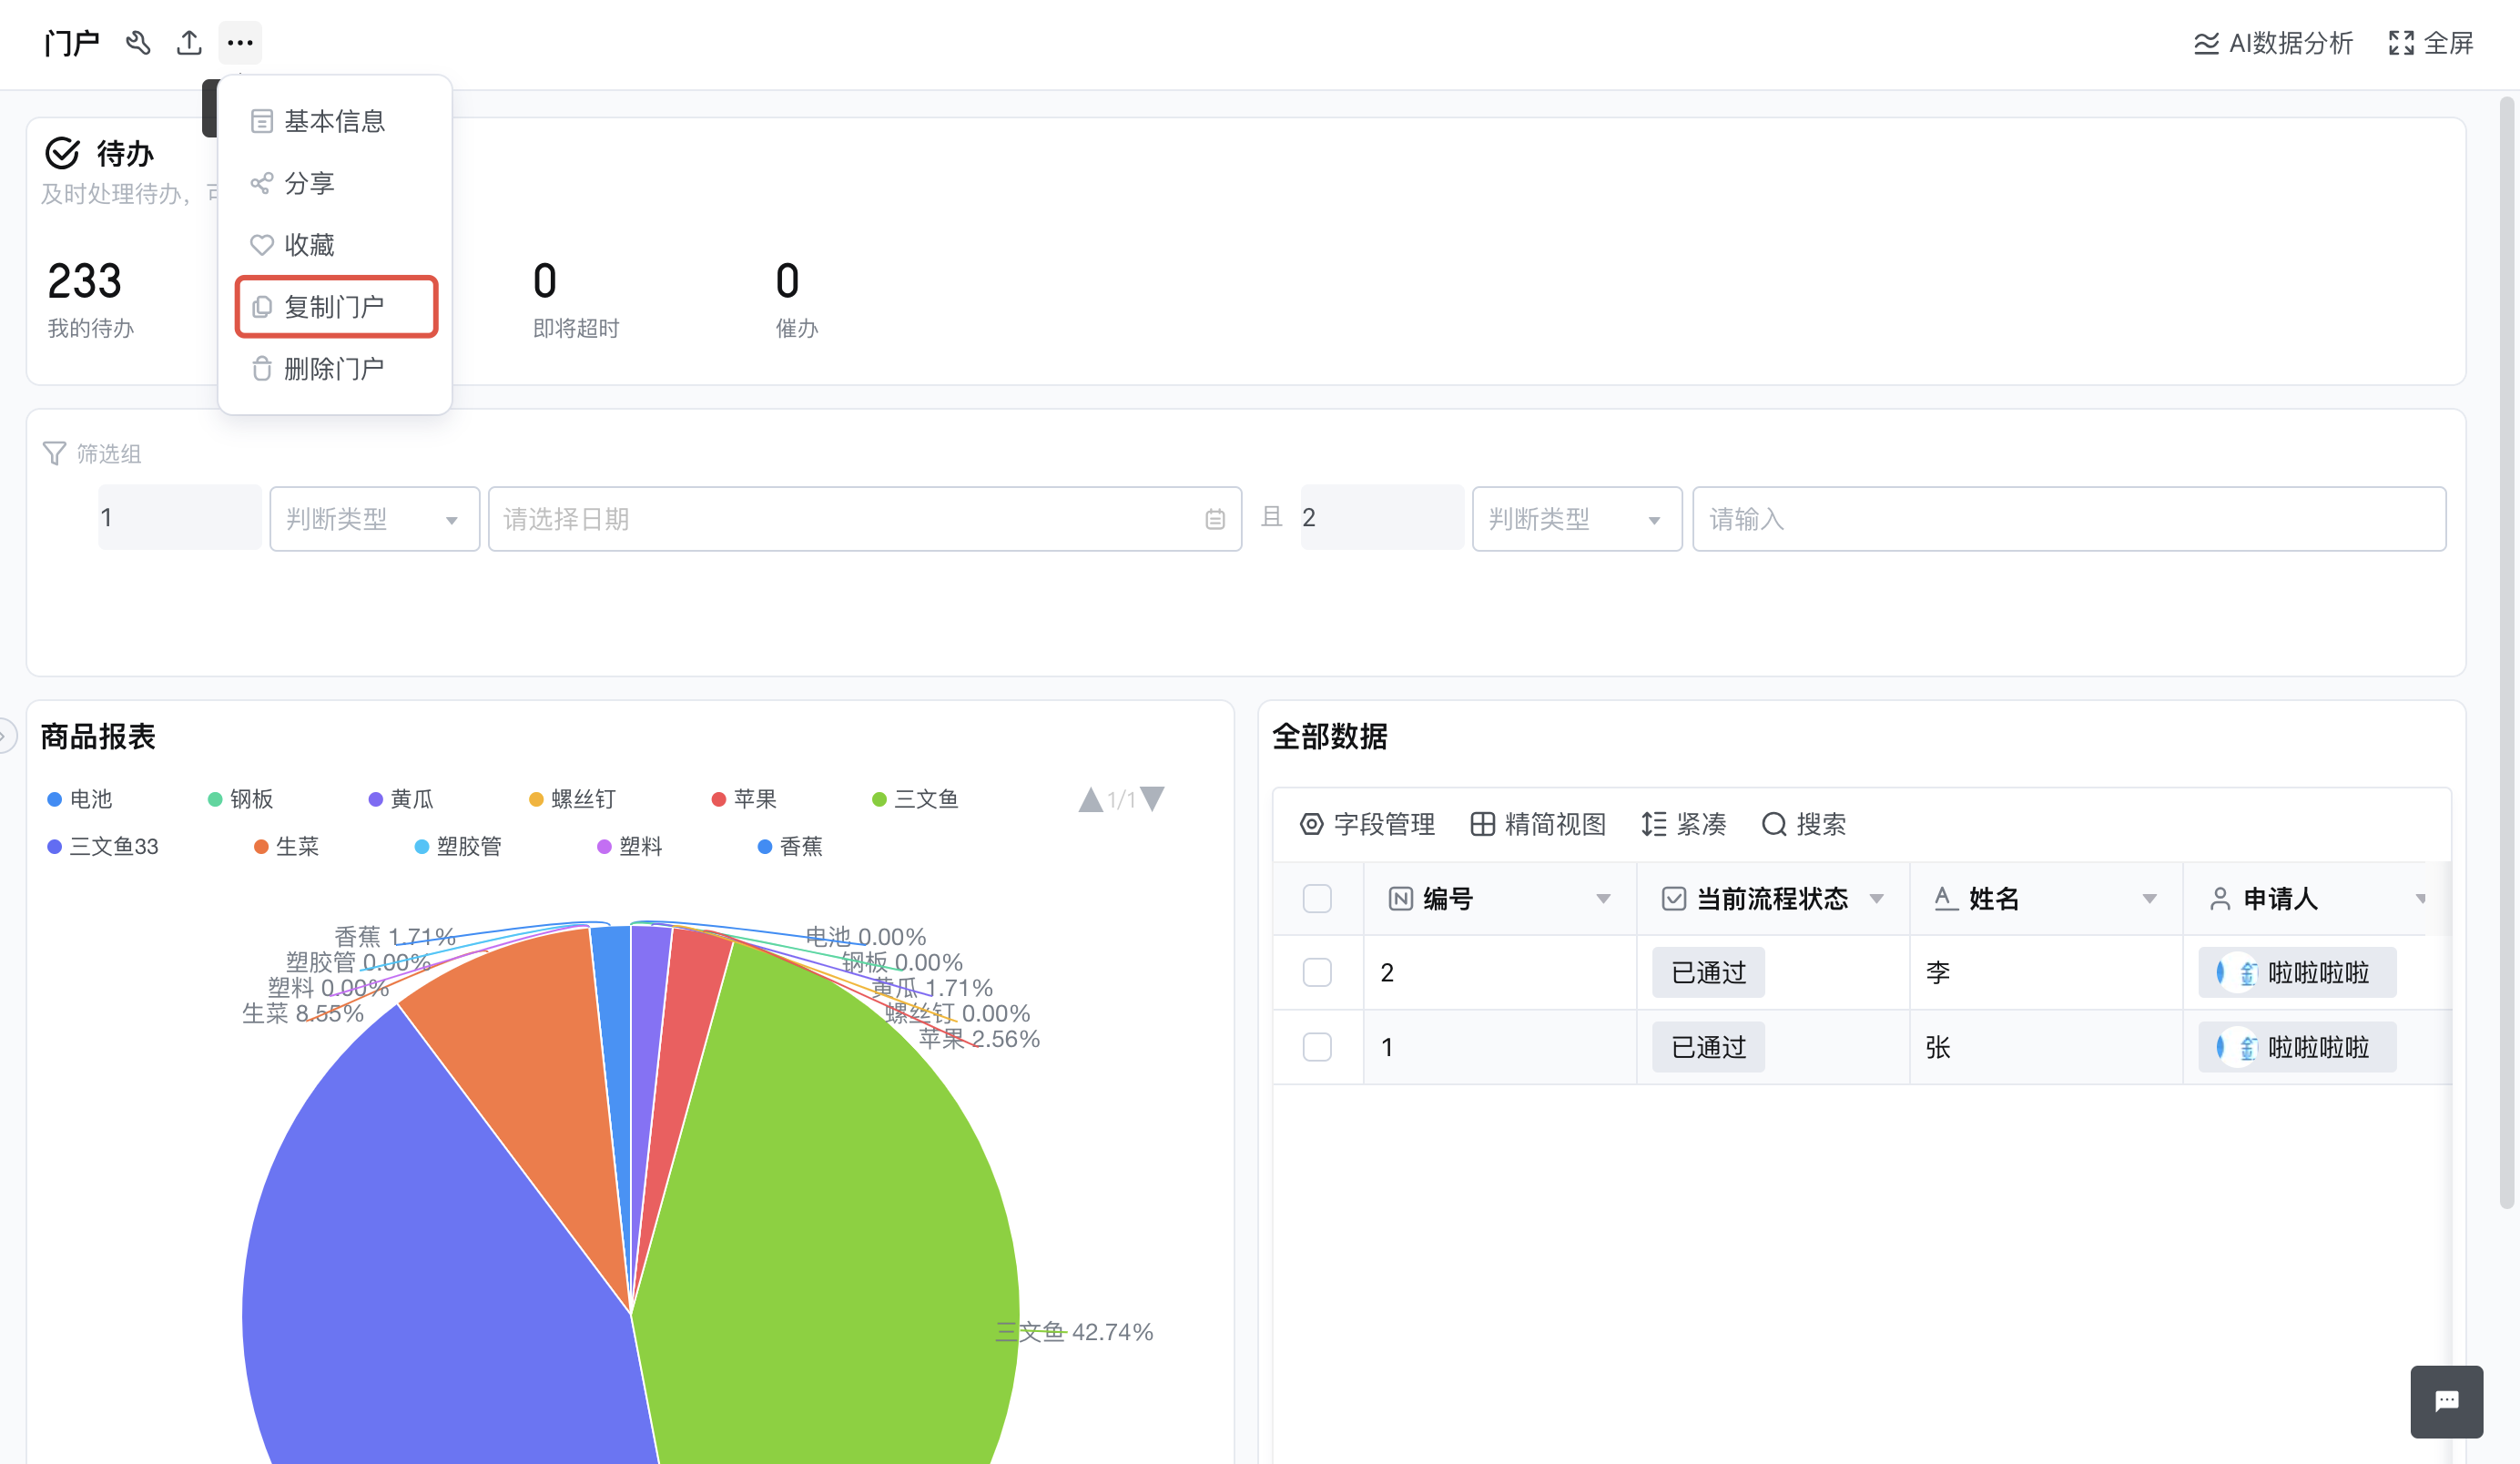Image resolution: width=2520 pixels, height=1464 pixels.
Task: Click the 精简视图 grid icon
Action: tap(1482, 824)
